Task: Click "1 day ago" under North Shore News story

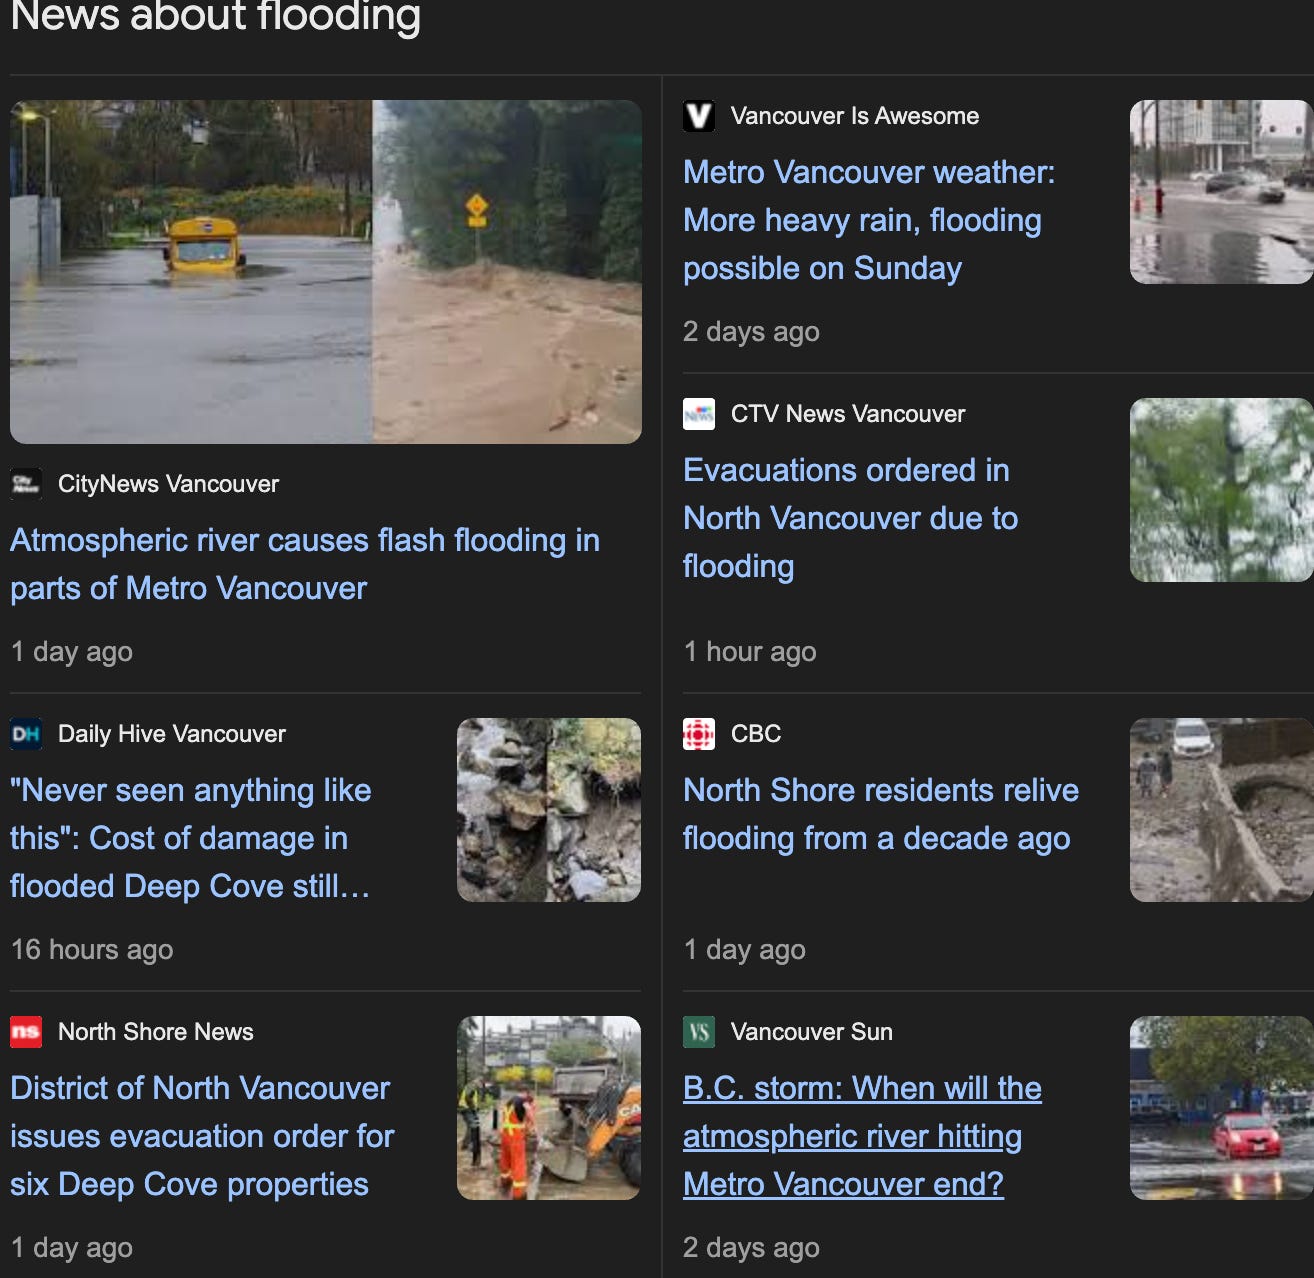Action: coord(72,1248)
